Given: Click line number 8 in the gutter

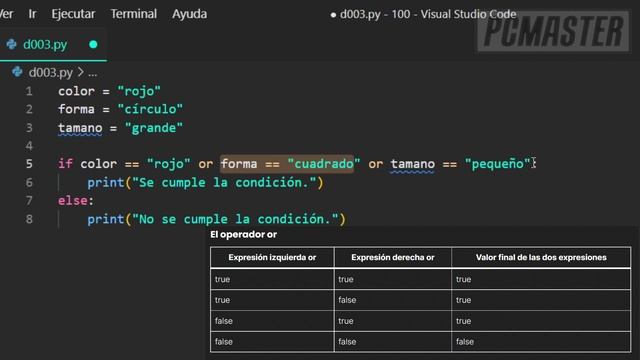Looking at the screenshot, I should click(29, 219).
